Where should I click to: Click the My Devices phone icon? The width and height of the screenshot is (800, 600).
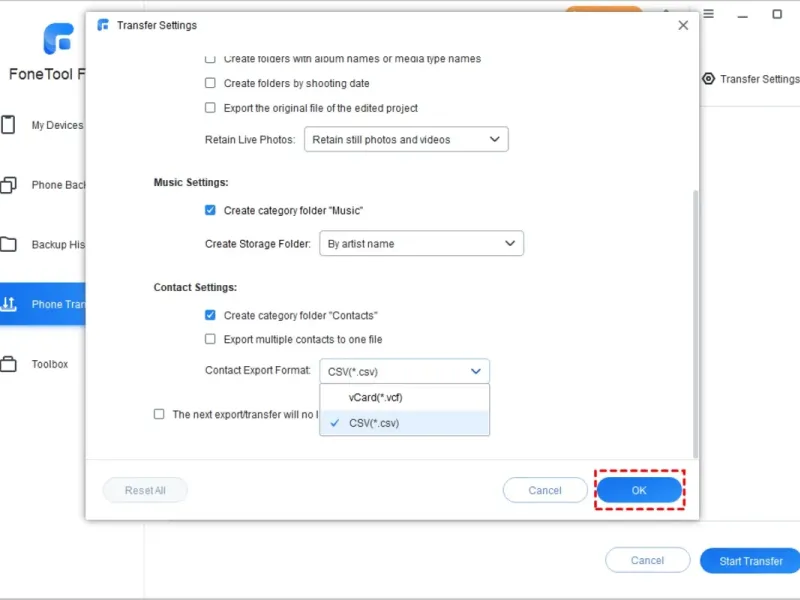pos(9,125)
